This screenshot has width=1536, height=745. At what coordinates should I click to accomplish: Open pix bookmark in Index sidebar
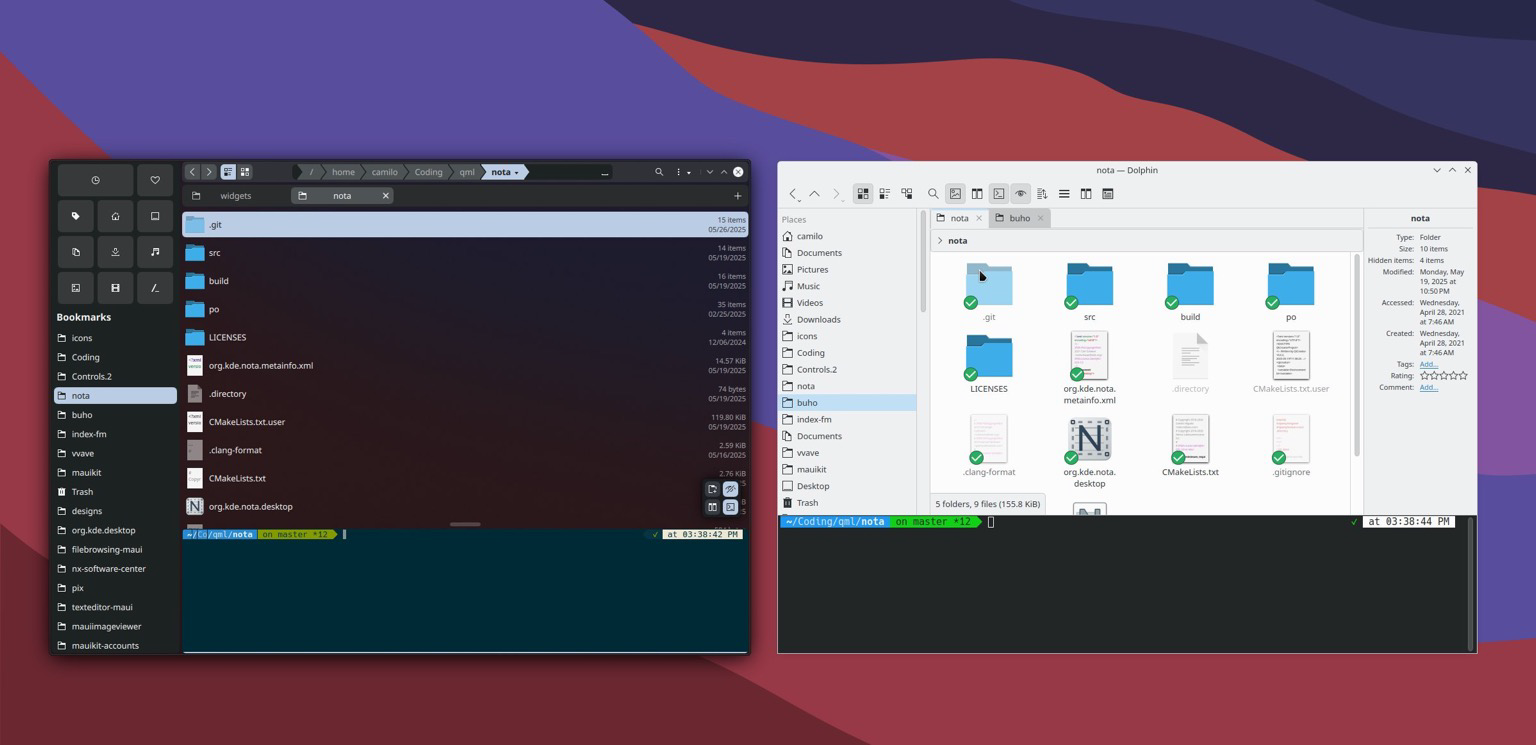click(115, 588)
